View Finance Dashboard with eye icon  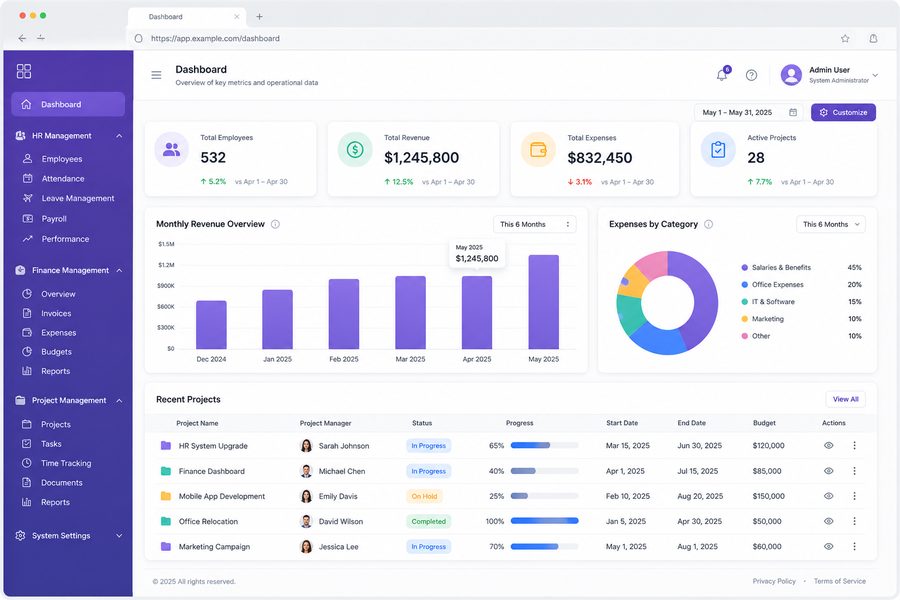click(828, 471)
